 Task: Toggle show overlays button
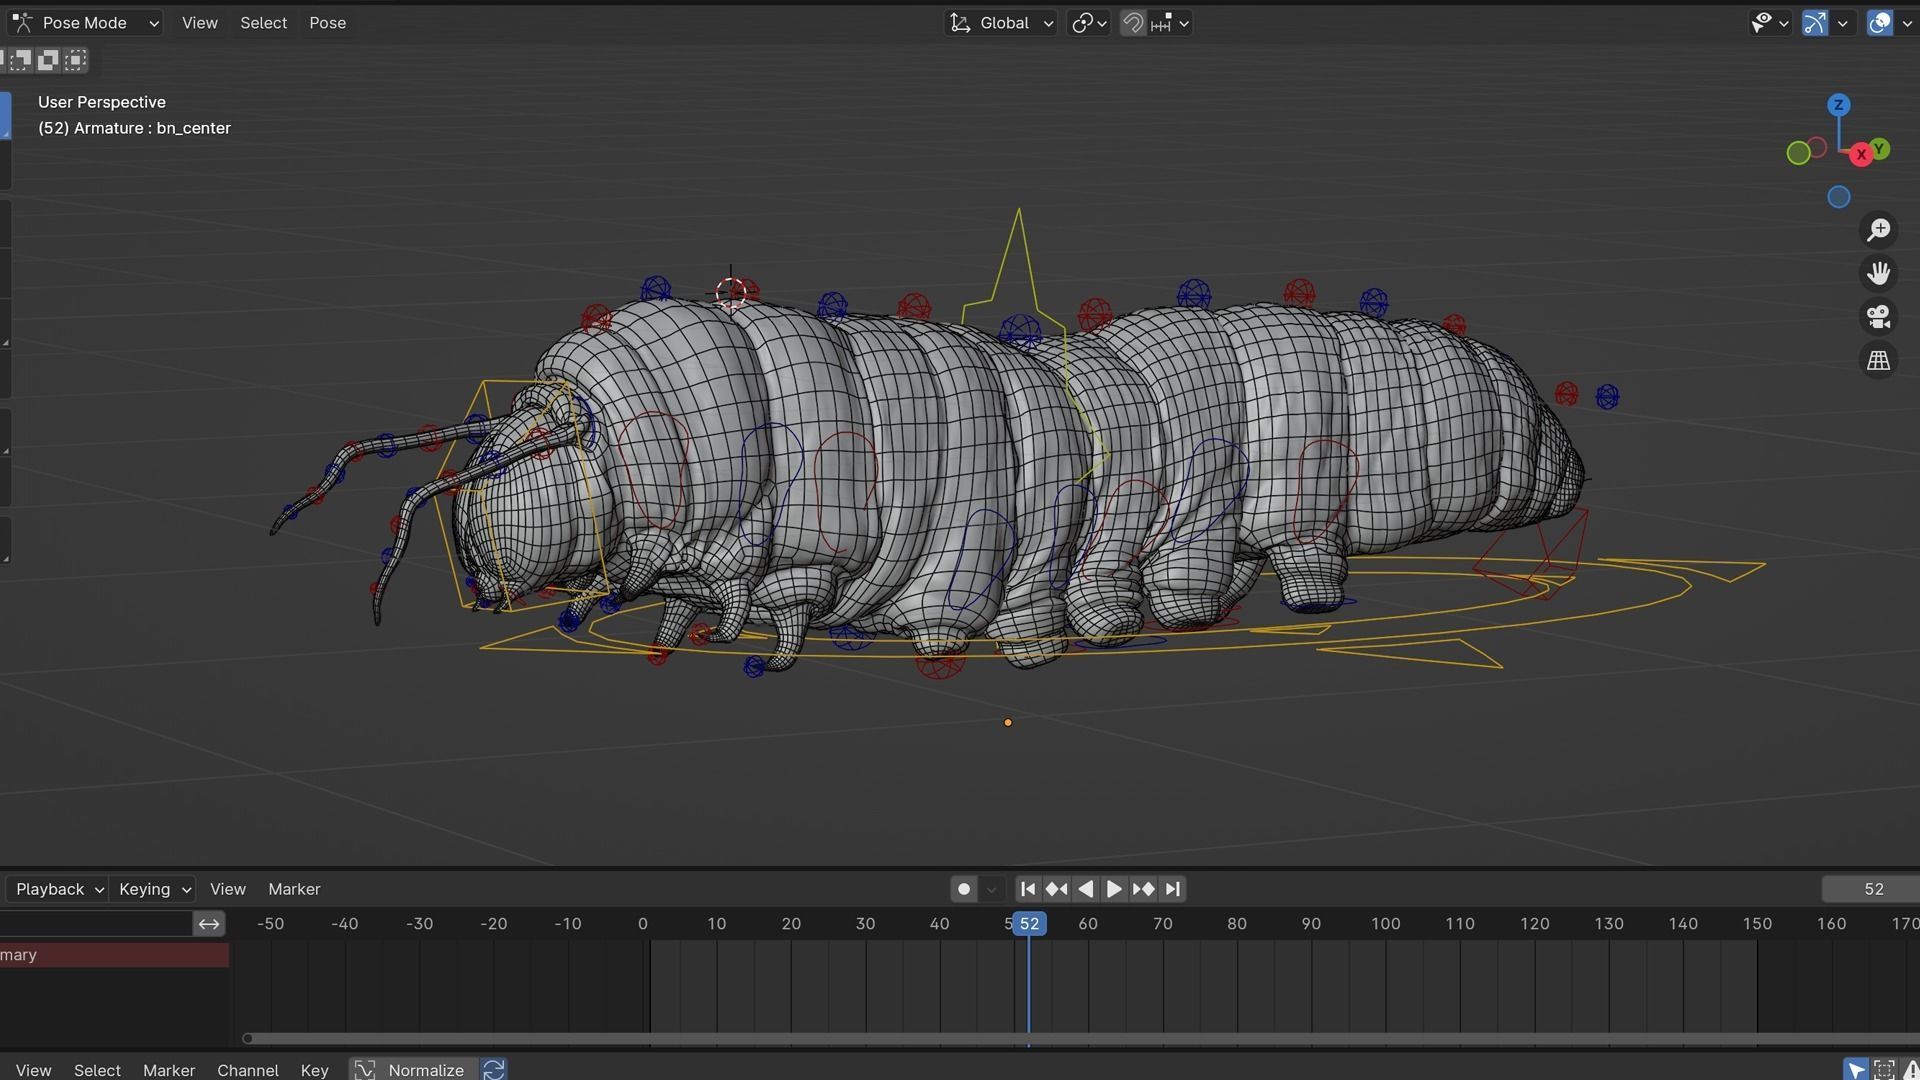(x=1879, y=22)
